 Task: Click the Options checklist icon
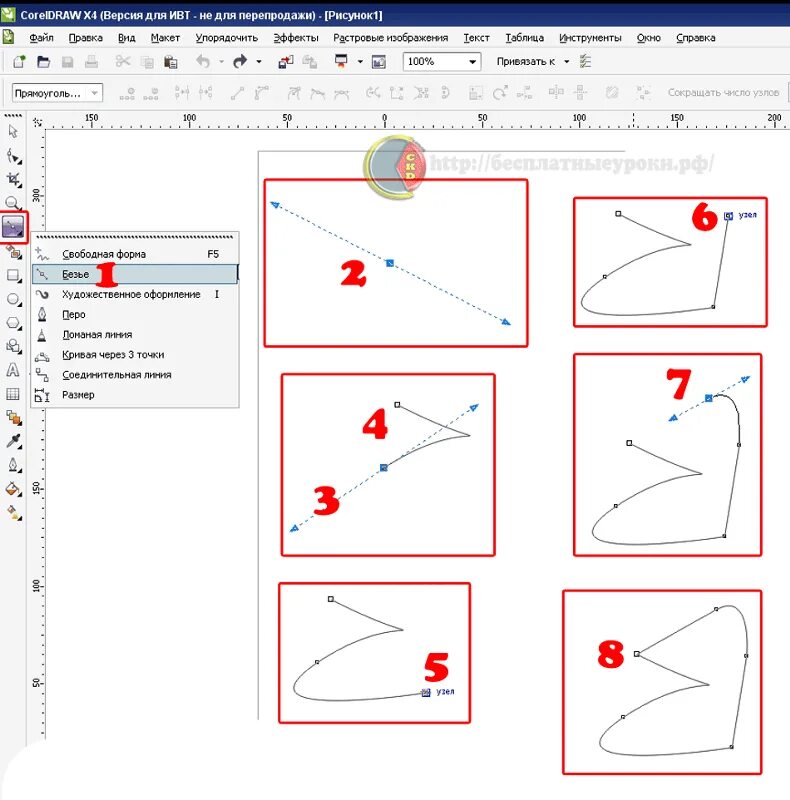(585, 62)
